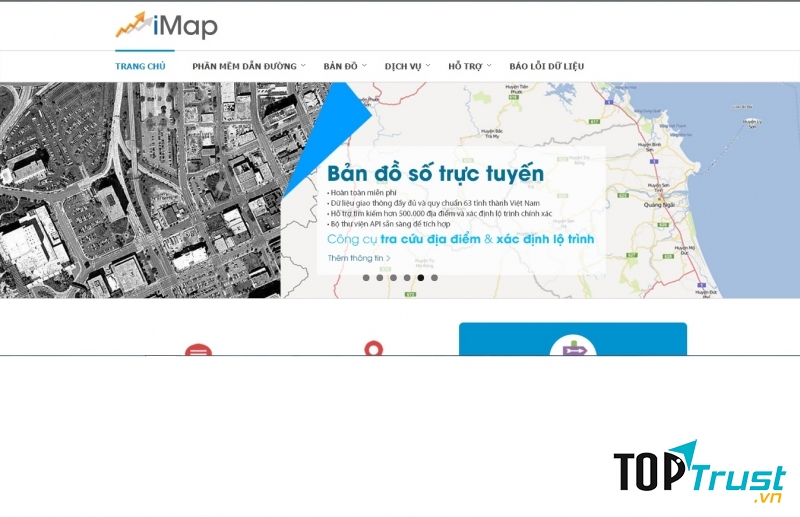Select the active fifth carousel dot
The height and width of the screenshot is (517, 800).
click(x=421, y=278)
